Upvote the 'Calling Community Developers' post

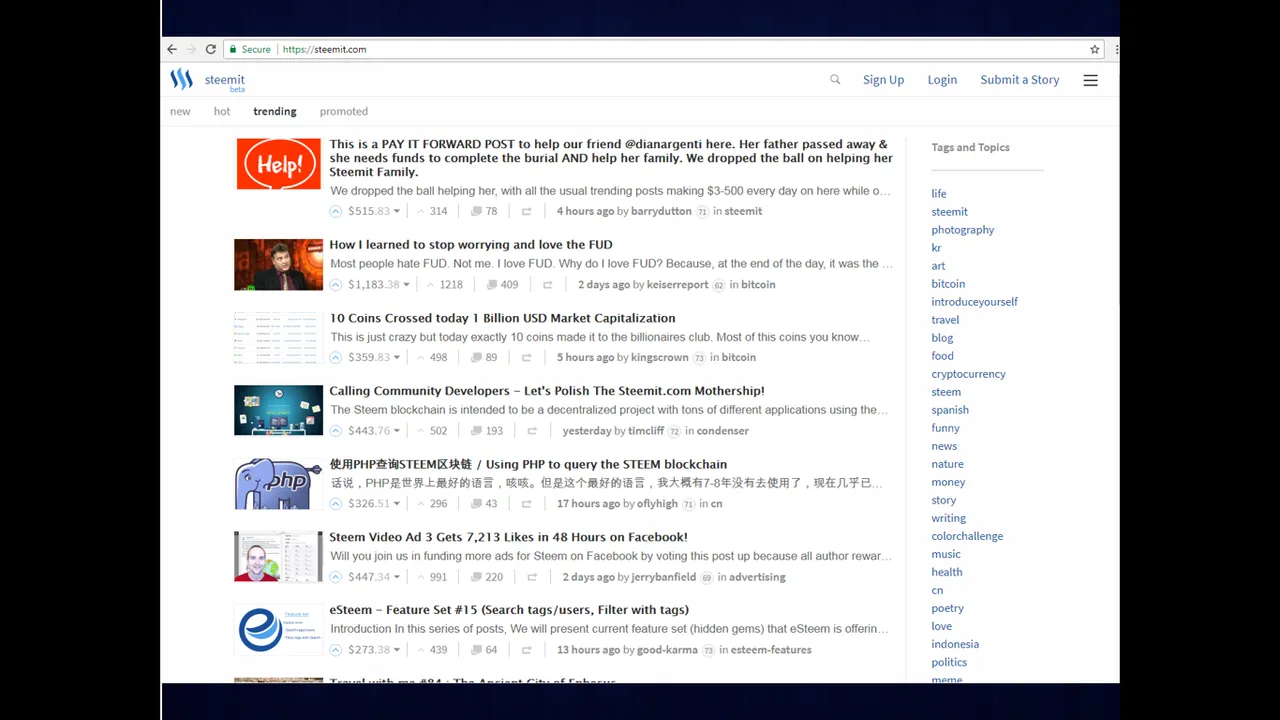[x=336, y=430]
